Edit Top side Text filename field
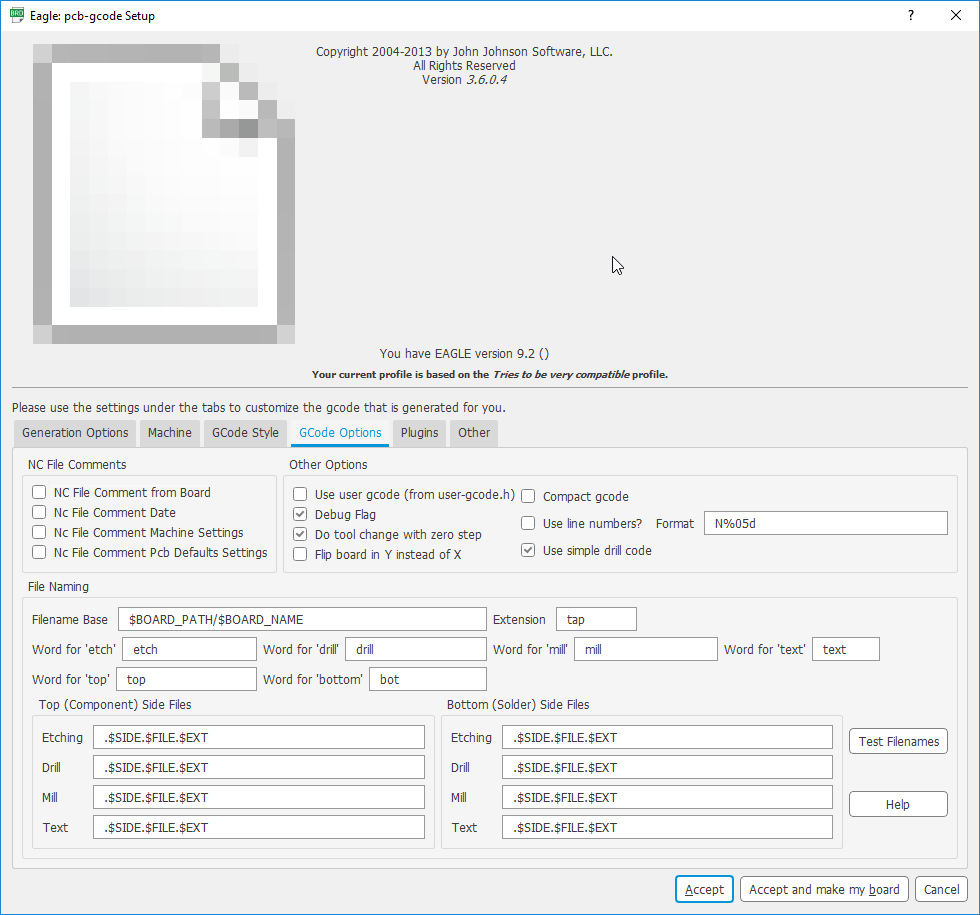The height and width of the screenshot is (915, 980). 259,828
